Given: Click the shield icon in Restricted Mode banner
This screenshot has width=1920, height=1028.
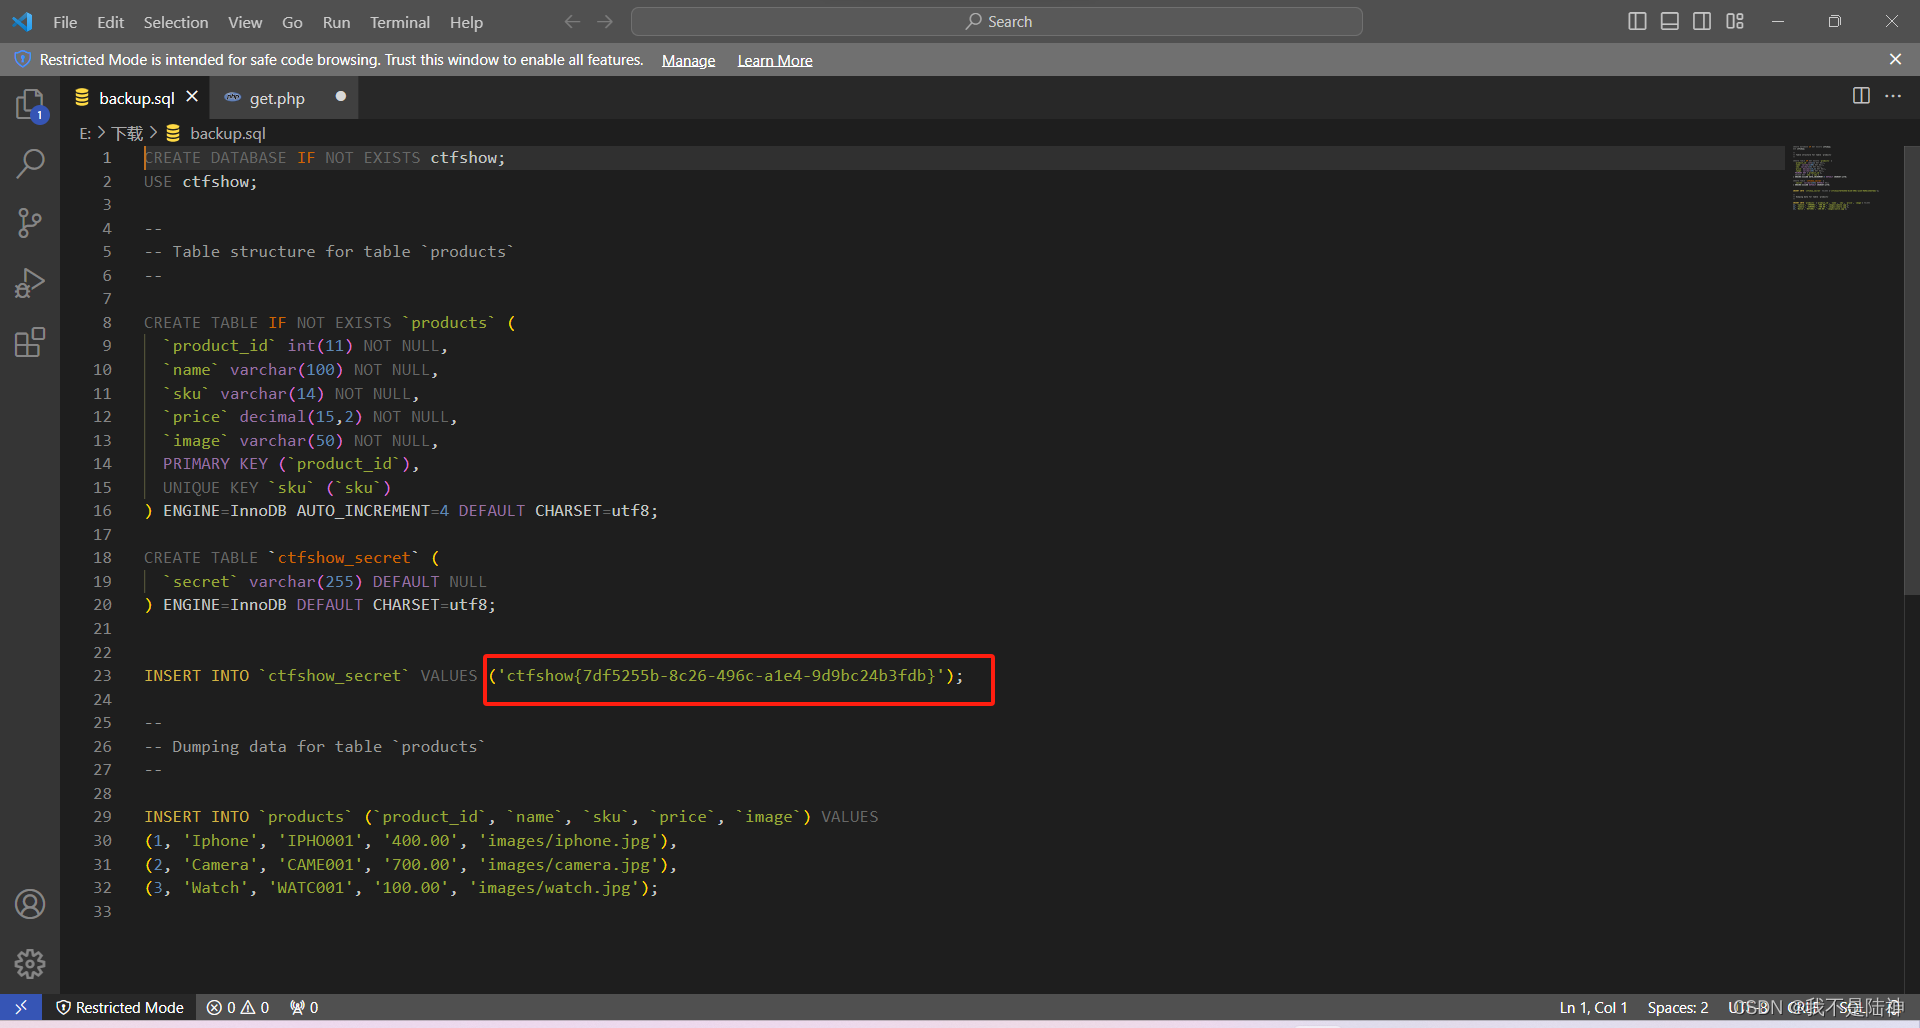Looking at the screenshot, I should (22, 60).
